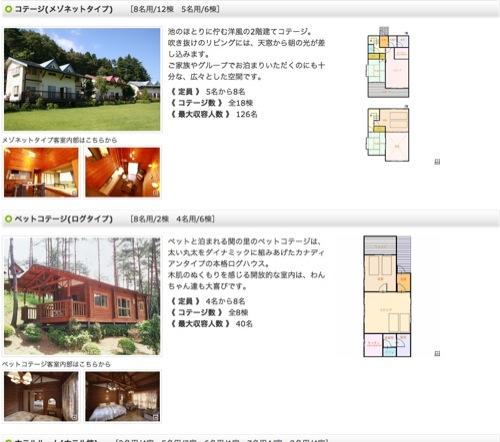Click the [8名用/12棟 5名用/6棟] text
500x442 pixels.
tap(175, 9)
